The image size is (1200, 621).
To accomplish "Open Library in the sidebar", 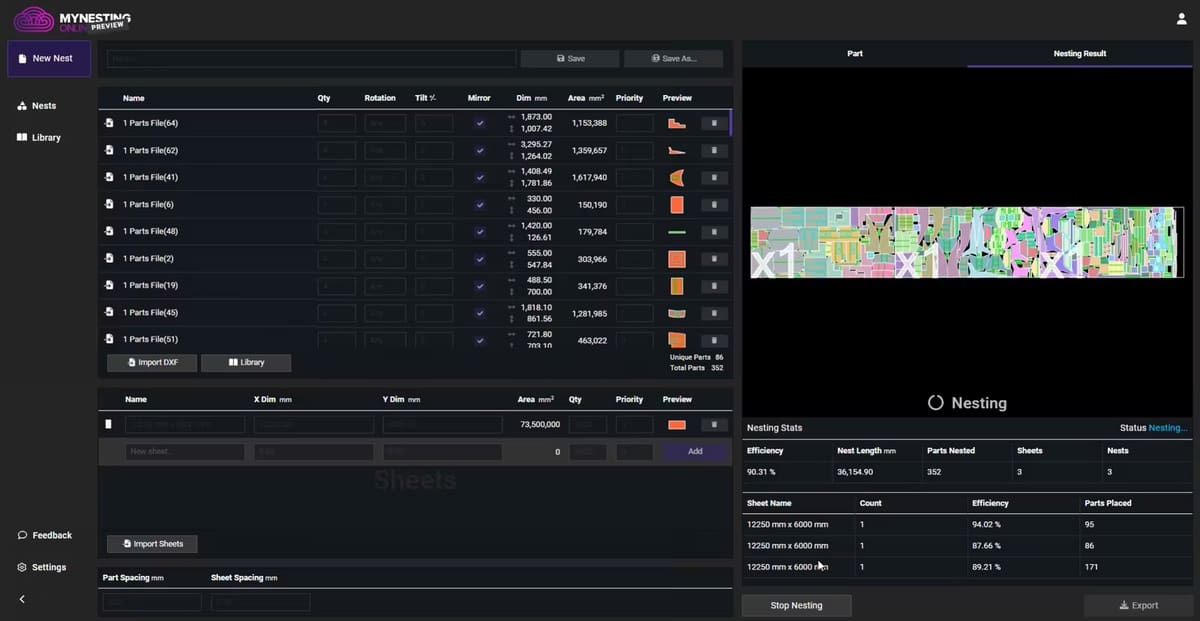I will (x=39, y=137).
